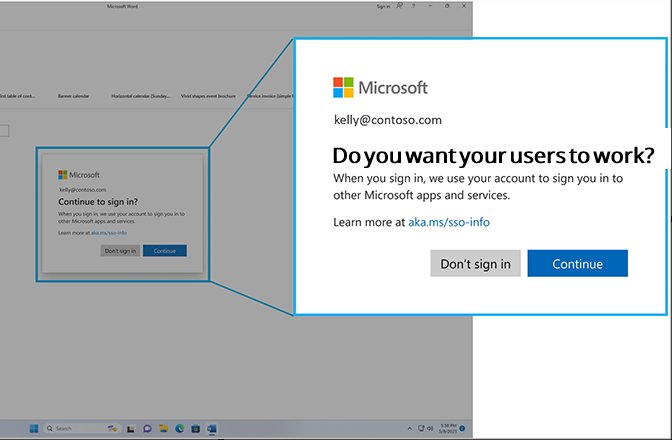Open aka.ms/sso-info link in the small dialog
Screen dimensions: 672x440
109,233
